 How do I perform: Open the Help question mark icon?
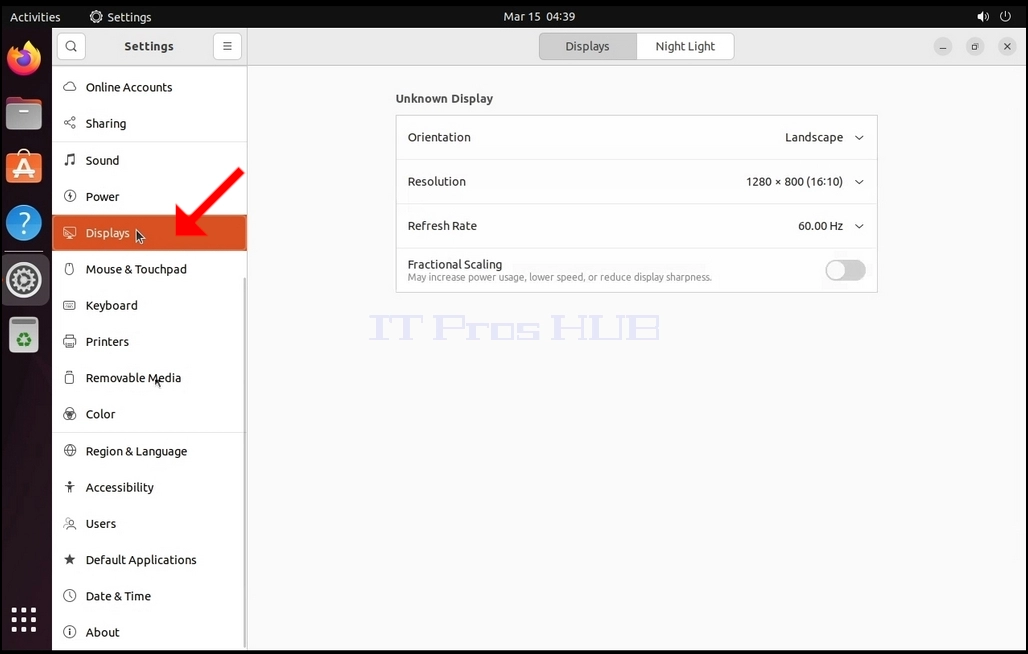coord(24,223)
